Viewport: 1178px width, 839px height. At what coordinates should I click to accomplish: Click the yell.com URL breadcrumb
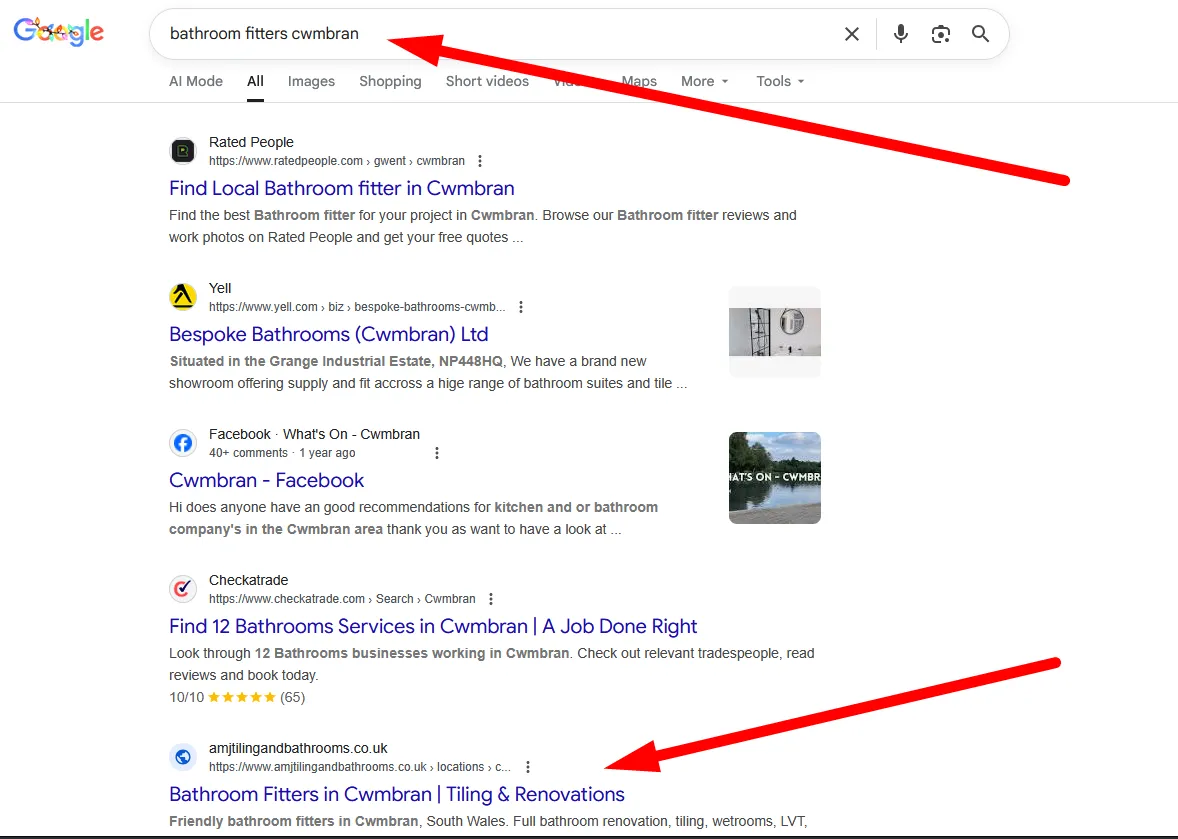point(357,306)
